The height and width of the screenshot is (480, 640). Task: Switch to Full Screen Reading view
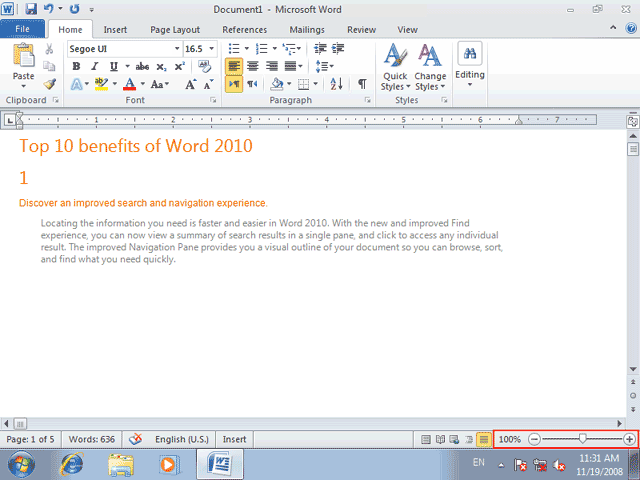440,440
